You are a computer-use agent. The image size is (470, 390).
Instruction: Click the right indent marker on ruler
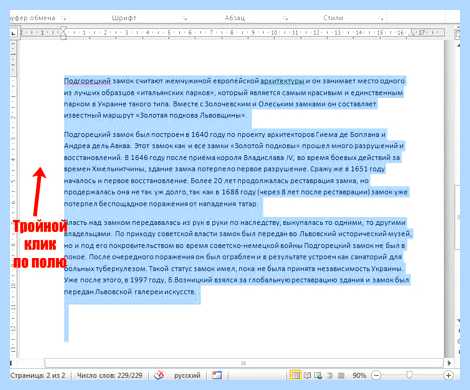pos(413,35)
